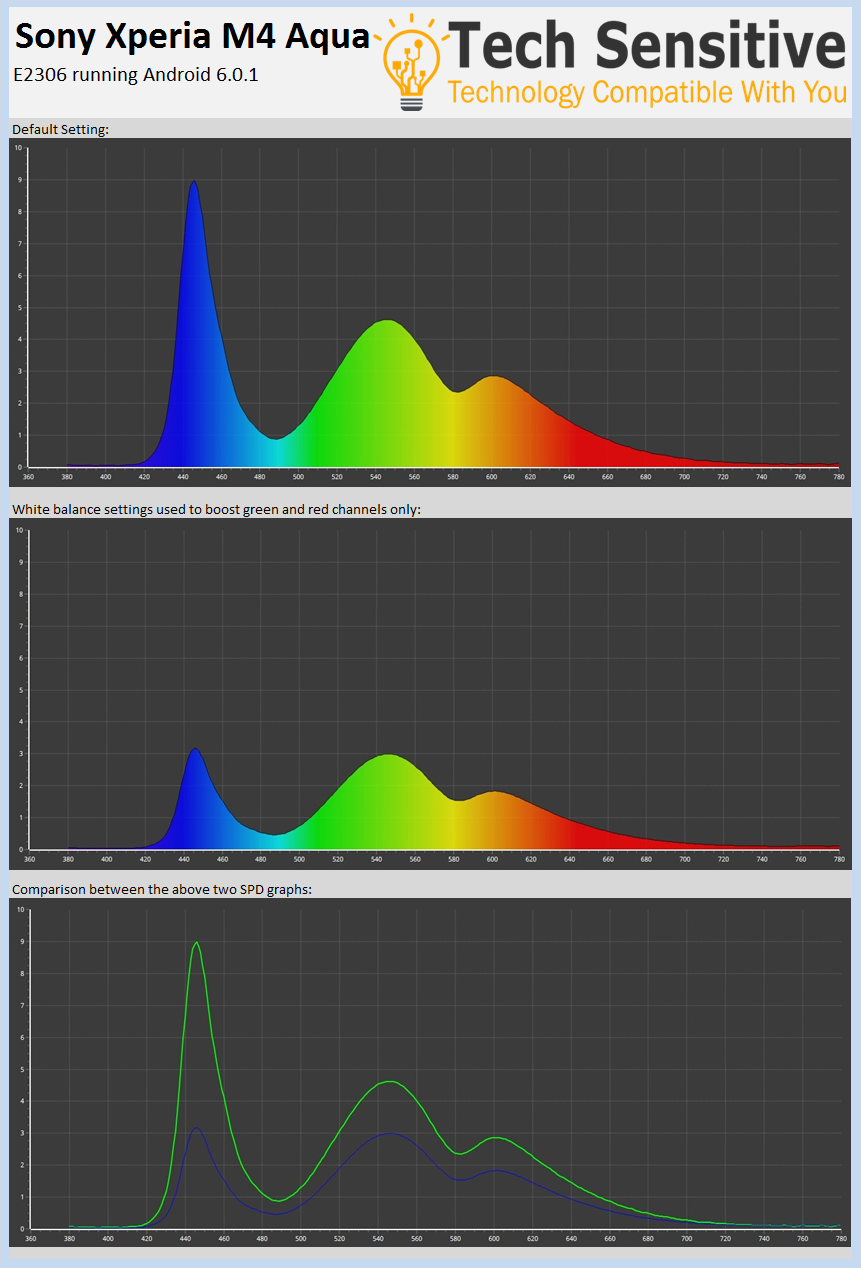861x1268 pixels.
Task: Click the White balance settings heading
Action: tap(217, 509)
